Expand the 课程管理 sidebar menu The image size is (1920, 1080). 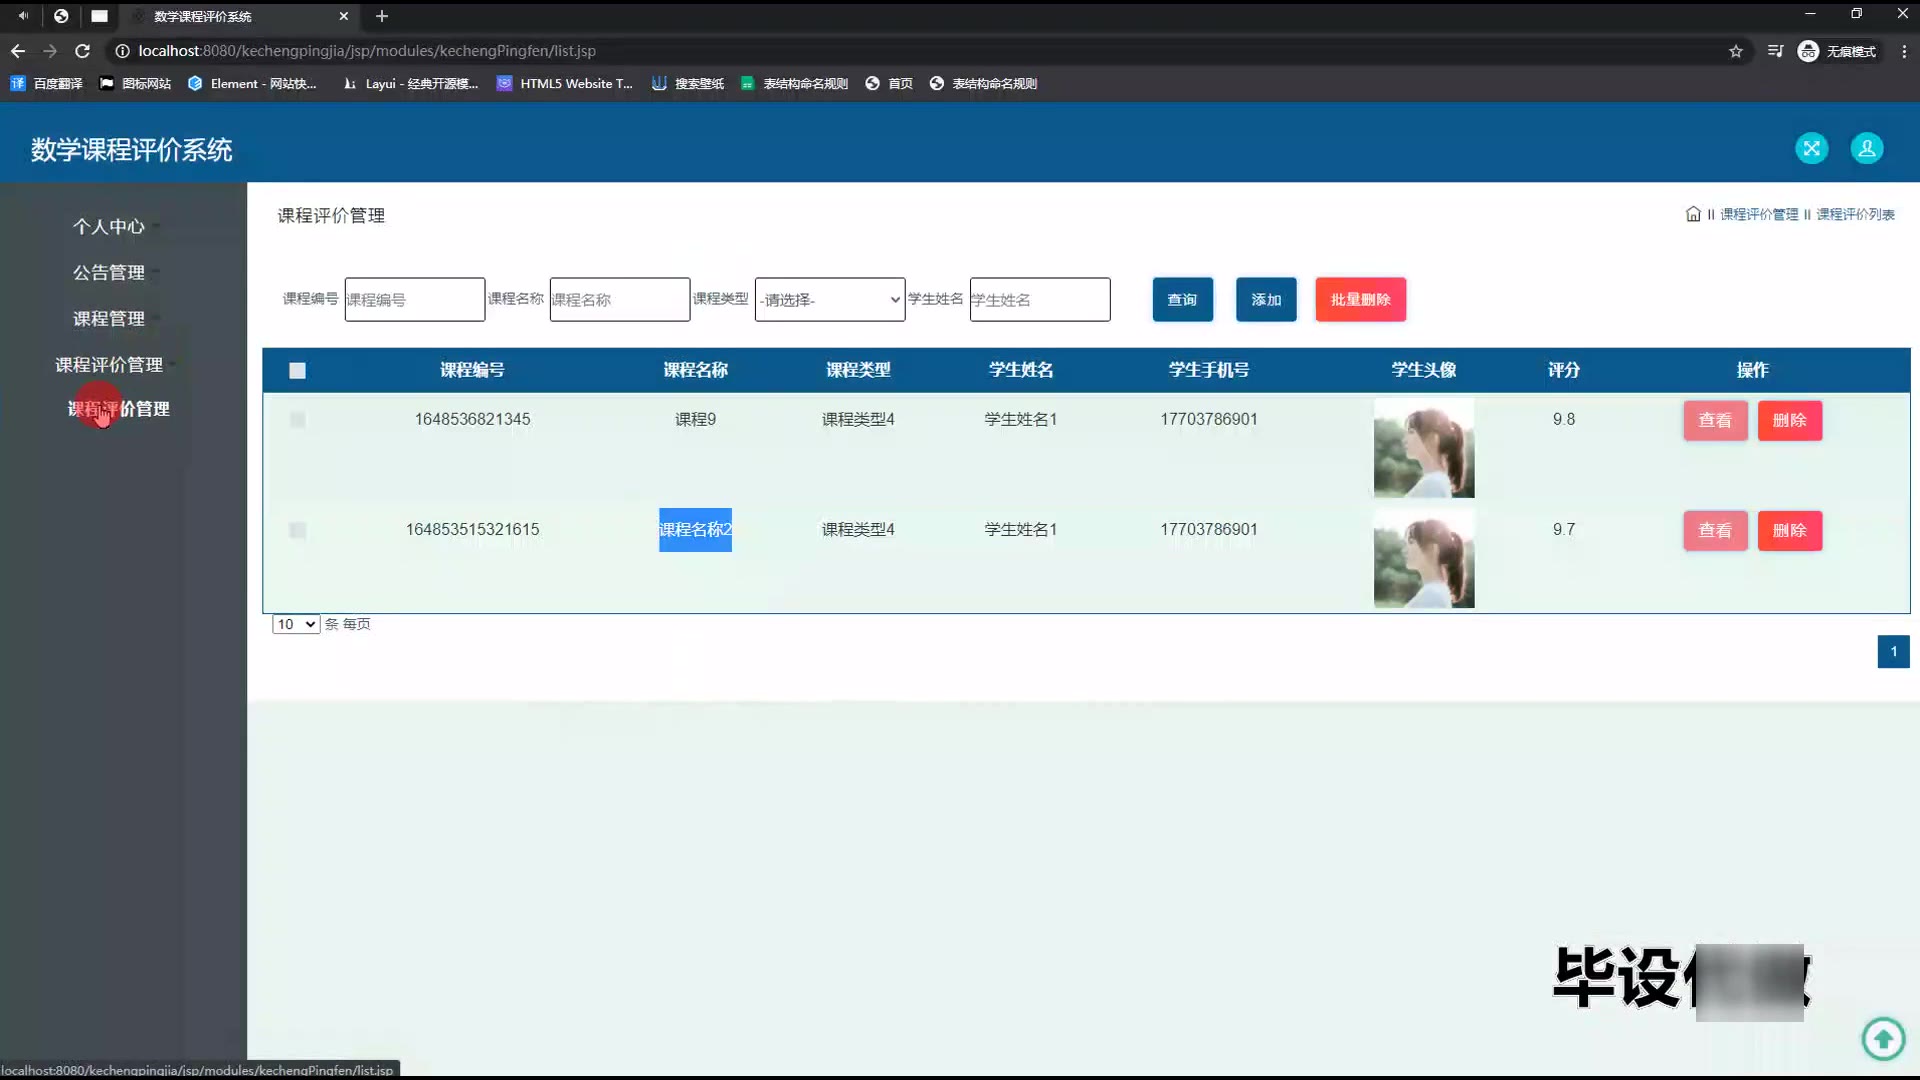click(x=109, y=319)
